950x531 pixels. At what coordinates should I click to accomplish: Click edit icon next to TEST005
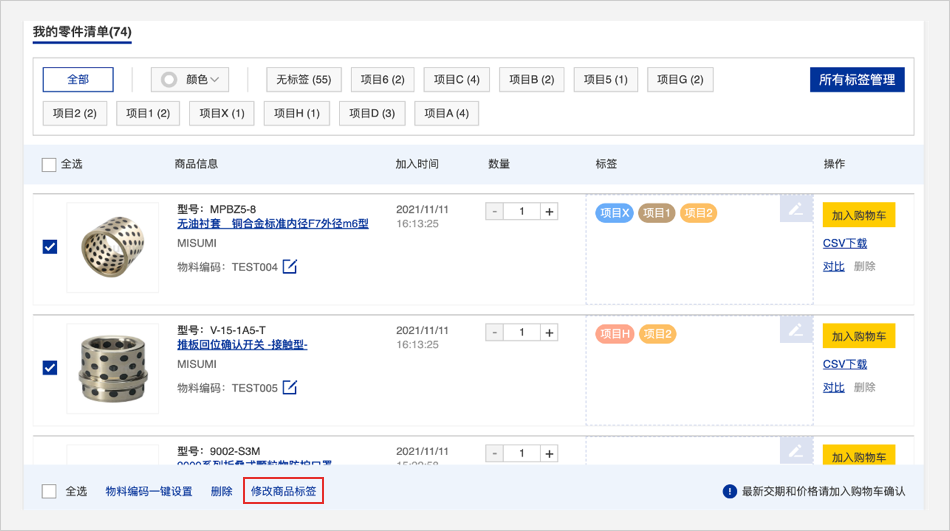(290, 388)
